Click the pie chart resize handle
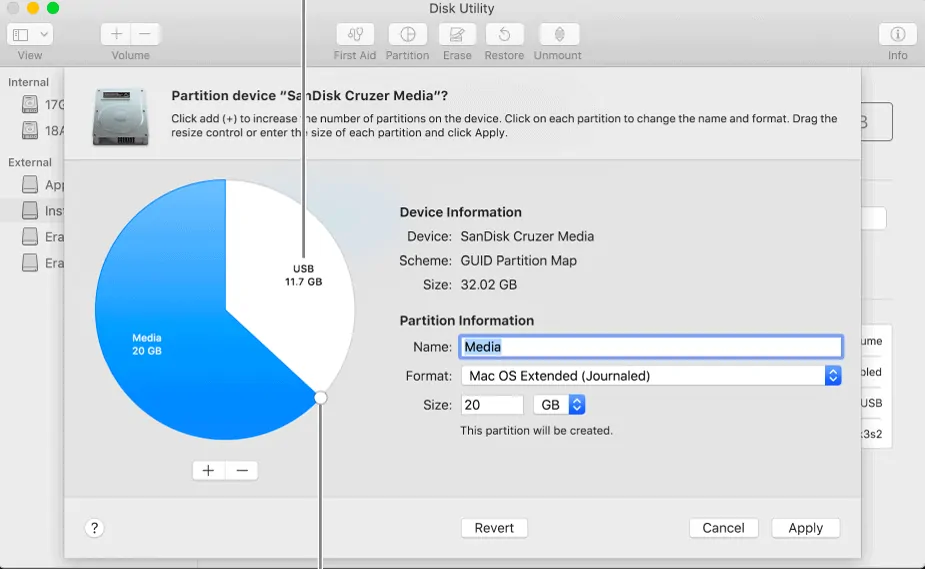This screenshot has width=925, height=569. coord(321,397)
